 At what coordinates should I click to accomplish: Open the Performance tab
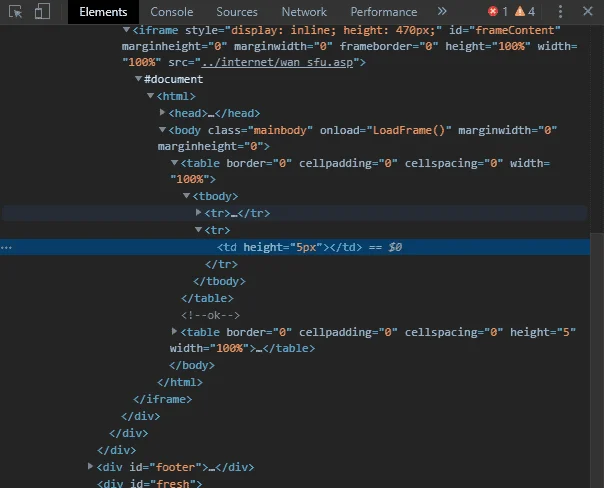coord(384,12)
